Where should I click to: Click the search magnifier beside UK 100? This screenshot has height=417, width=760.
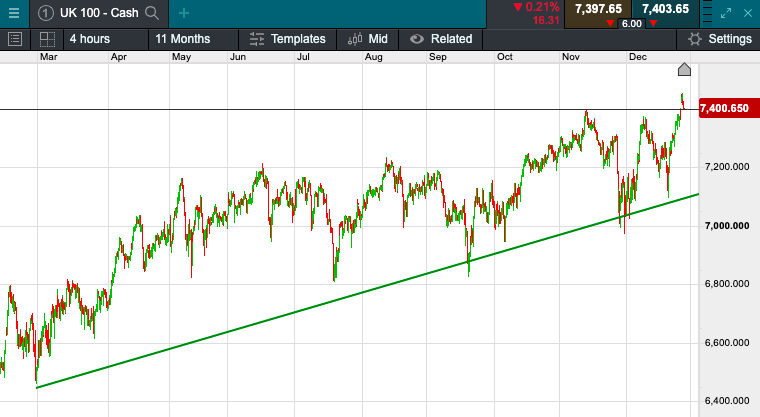[x=152, y=13]
